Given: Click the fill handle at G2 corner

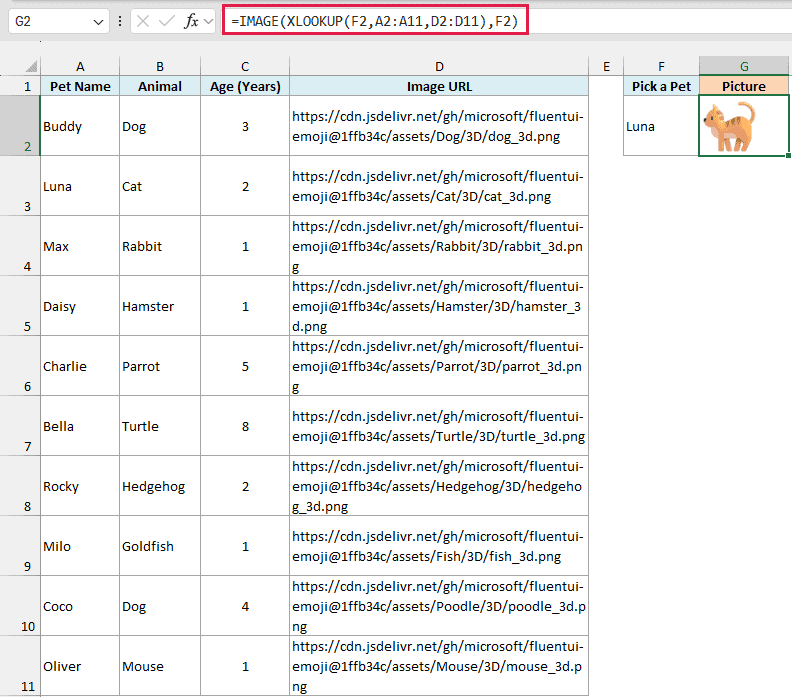Looking at the screenshot, I should click(788, 156).
